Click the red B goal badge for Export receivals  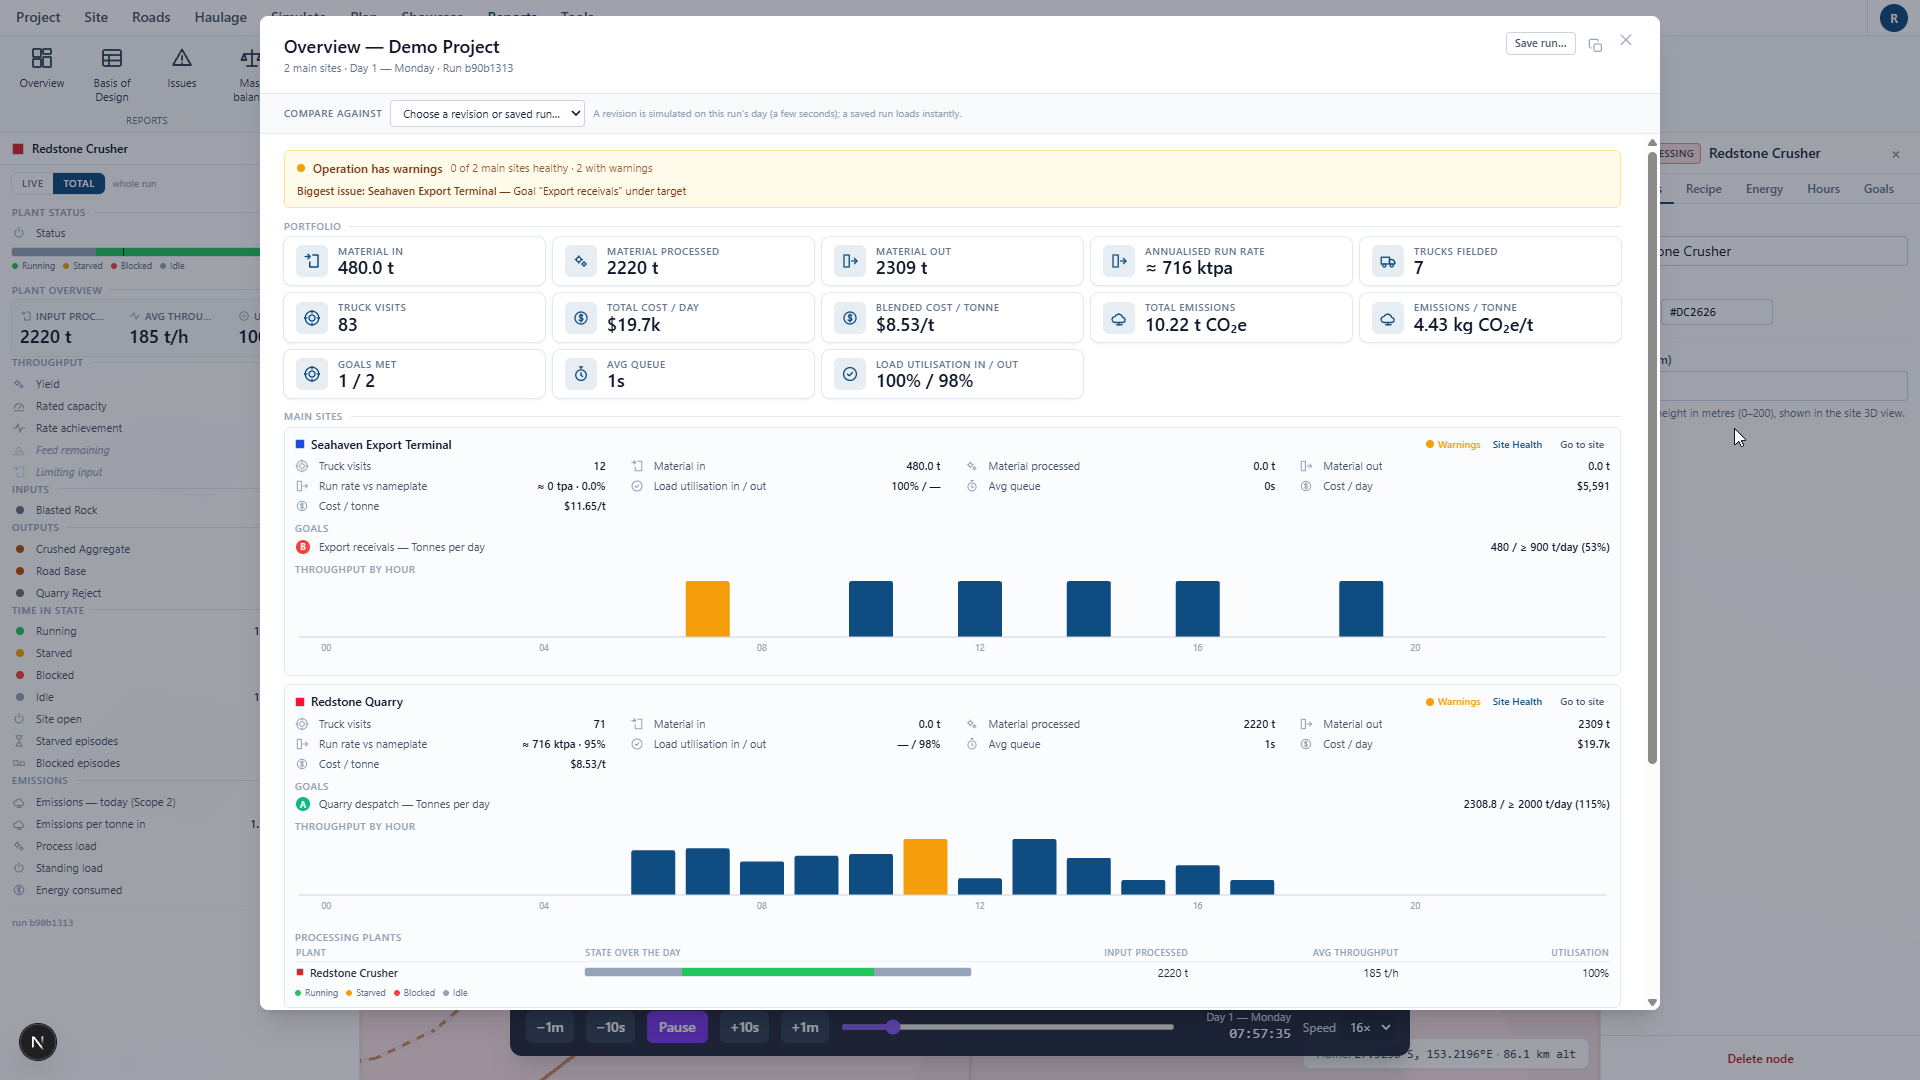[303, 547]
